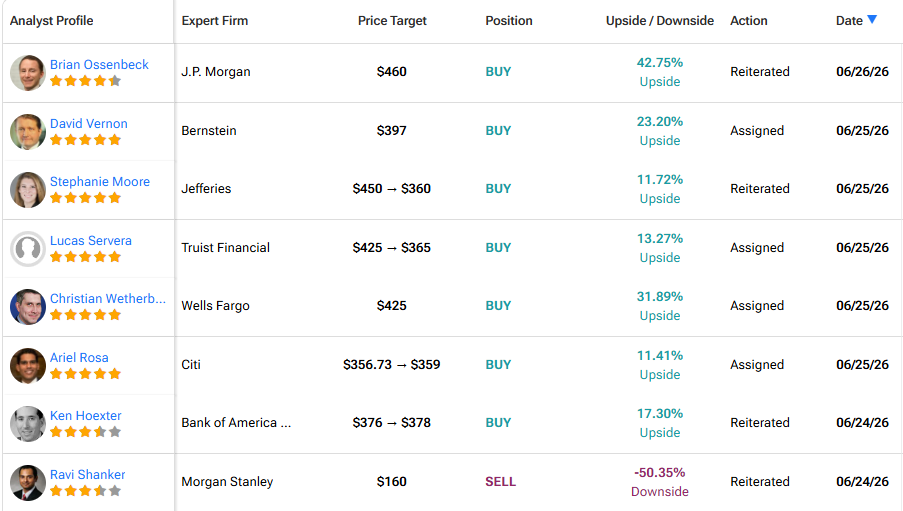Image resolution: width=903 pixels, height=511 pixels.
Task: Click Ken Hoexter's grayscale avatar
Action: point(28,423)
